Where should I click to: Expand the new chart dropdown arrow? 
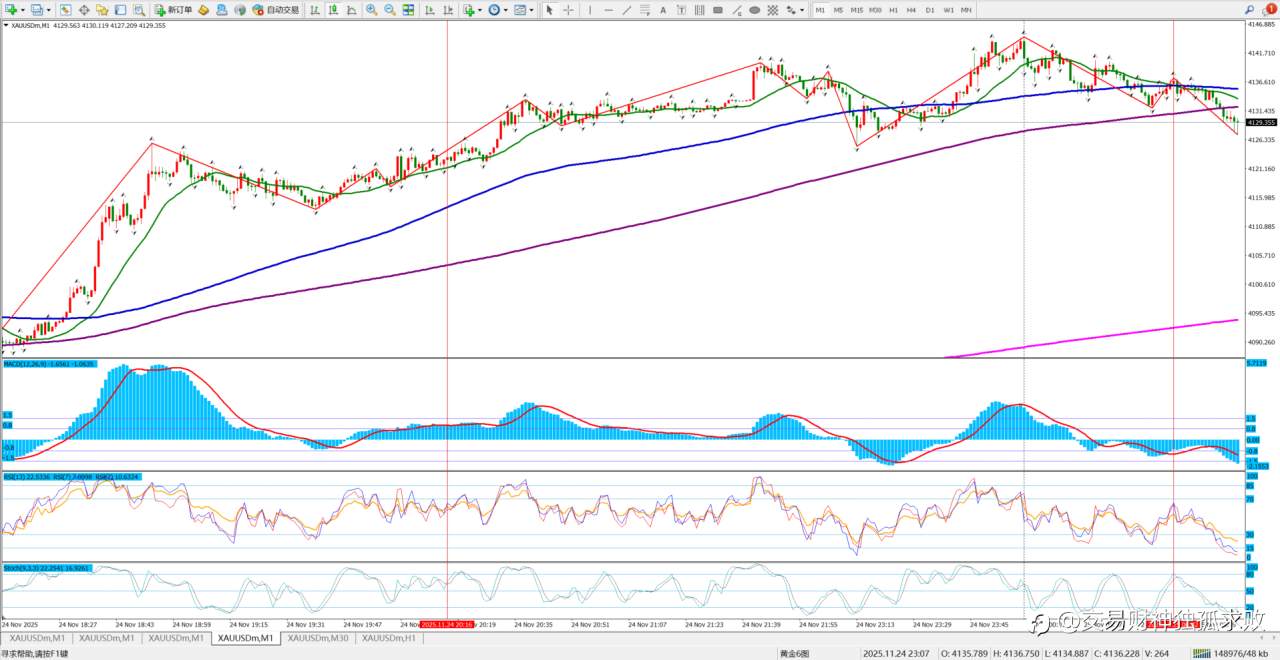point(23,10)
